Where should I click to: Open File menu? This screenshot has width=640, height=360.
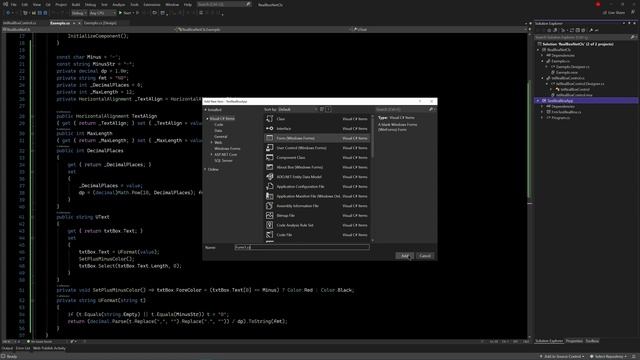click(13, 4)
